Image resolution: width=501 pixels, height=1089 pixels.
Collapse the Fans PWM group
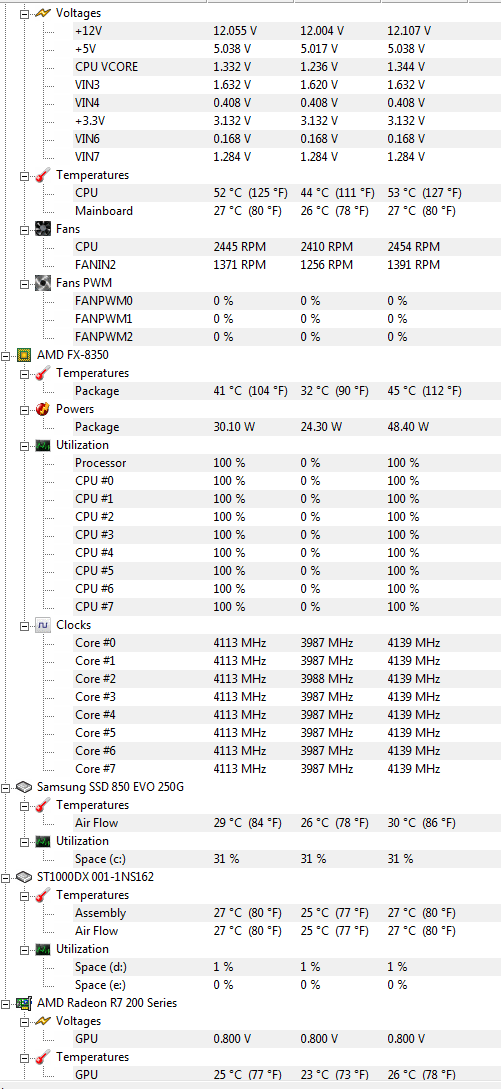pos(25,283)
